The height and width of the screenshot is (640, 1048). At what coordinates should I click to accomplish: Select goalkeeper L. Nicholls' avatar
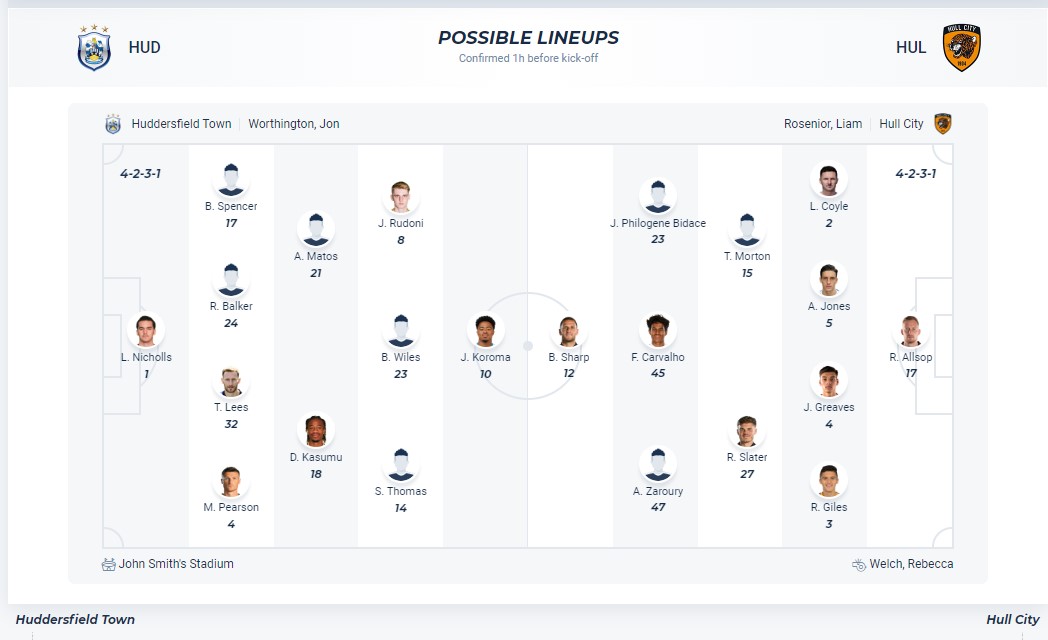146,330
